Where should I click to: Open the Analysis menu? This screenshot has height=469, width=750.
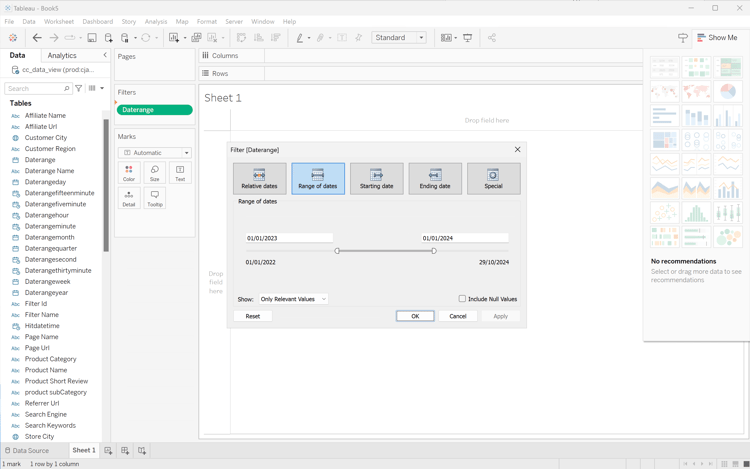click(155, 21)
